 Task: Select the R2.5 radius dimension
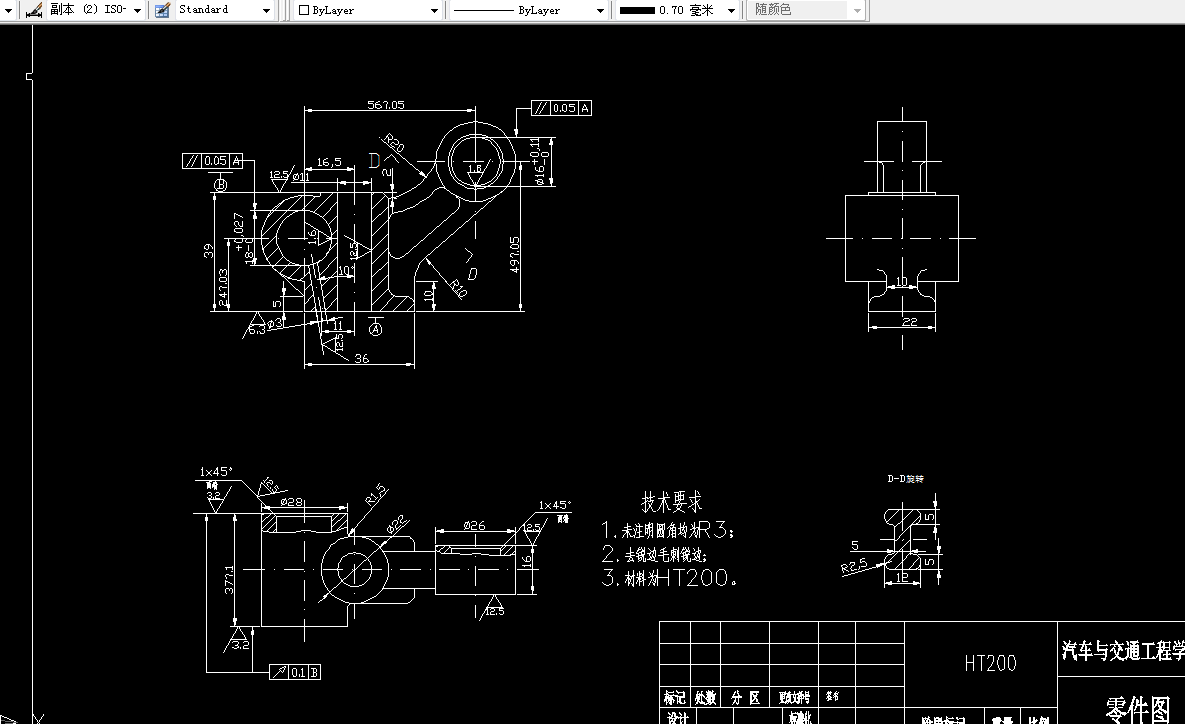[x=853, y=565]
